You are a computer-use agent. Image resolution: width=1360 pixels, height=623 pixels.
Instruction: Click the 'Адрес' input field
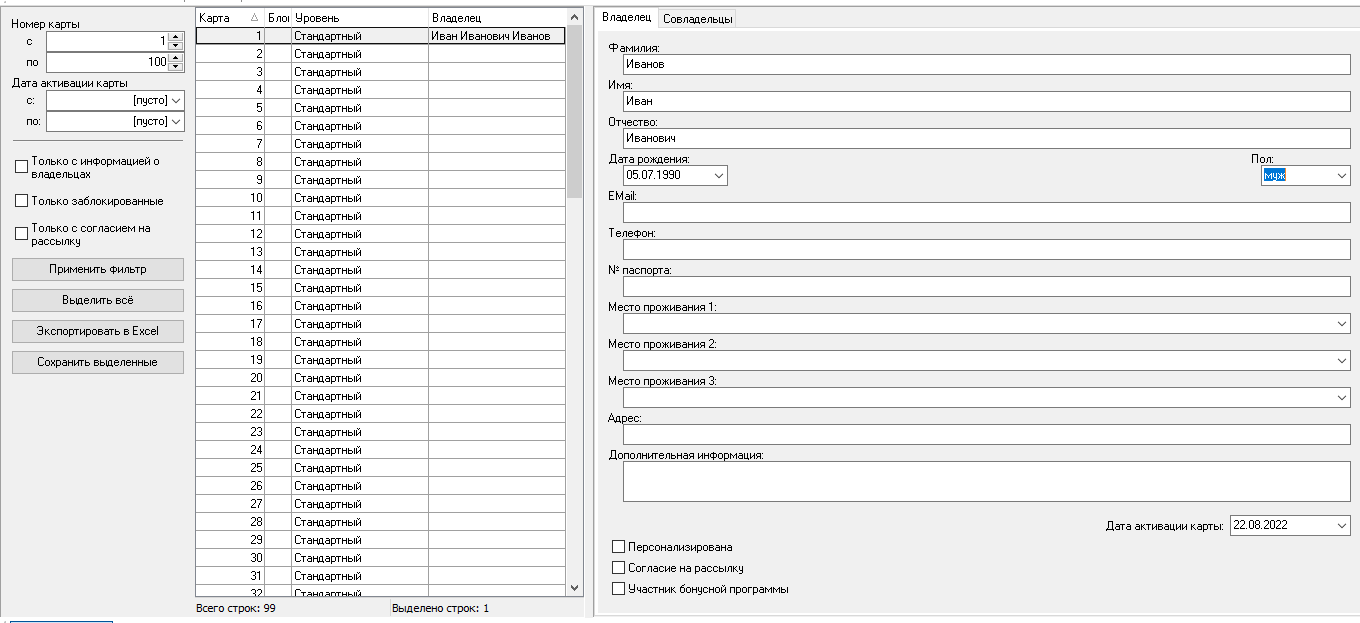986,434
